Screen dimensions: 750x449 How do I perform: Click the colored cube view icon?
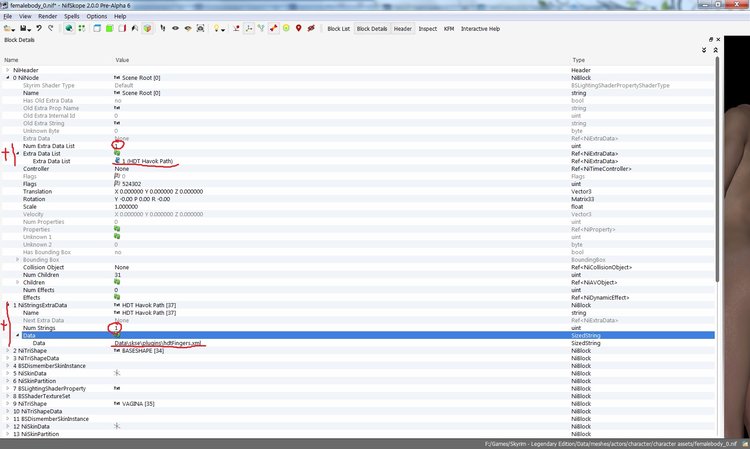[x=147, y=29]
